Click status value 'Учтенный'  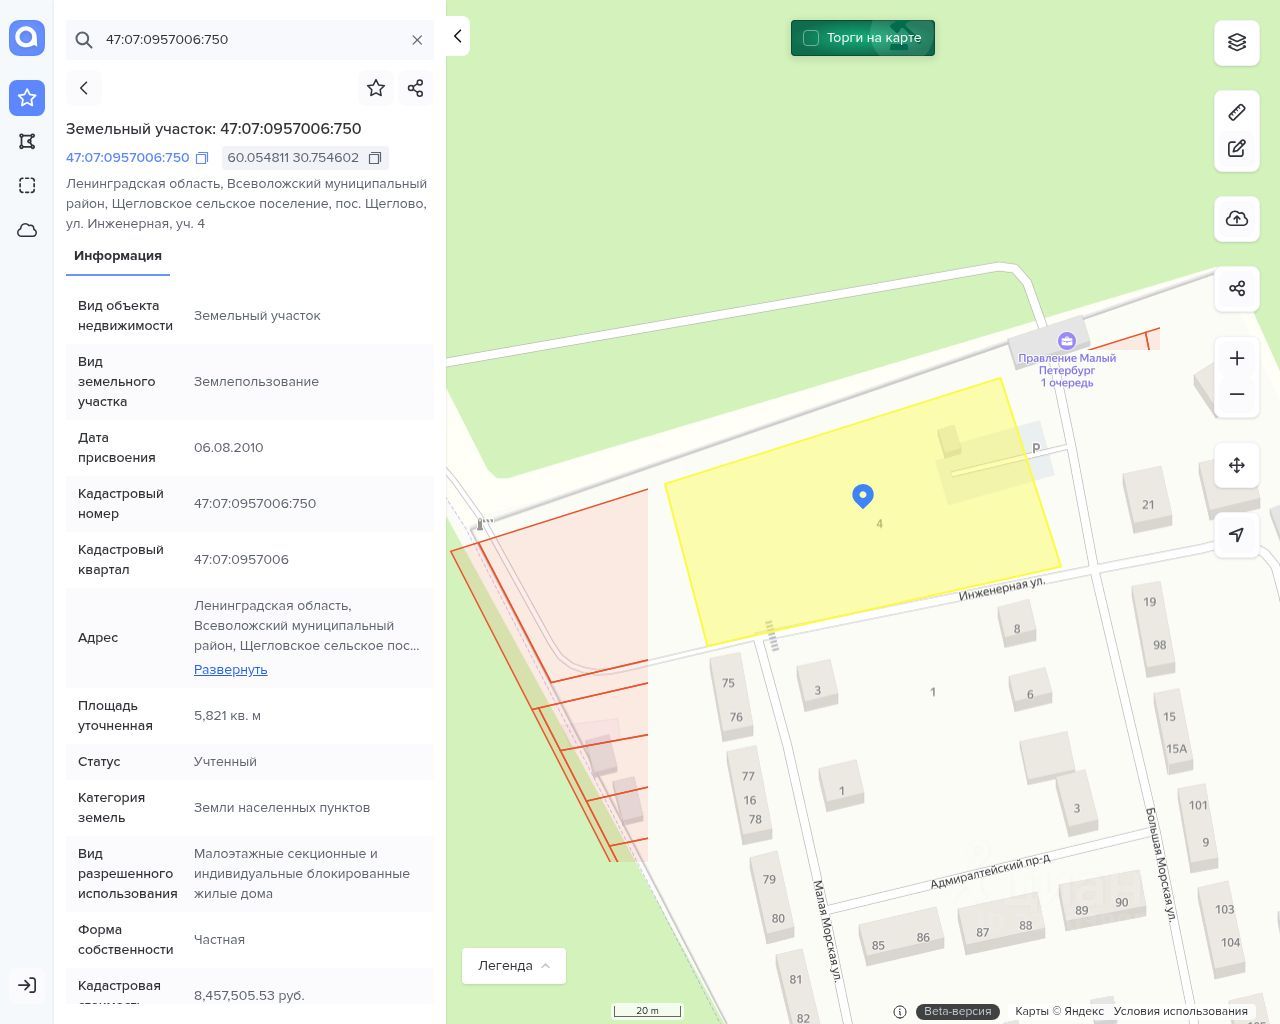(x=225, y=762)
